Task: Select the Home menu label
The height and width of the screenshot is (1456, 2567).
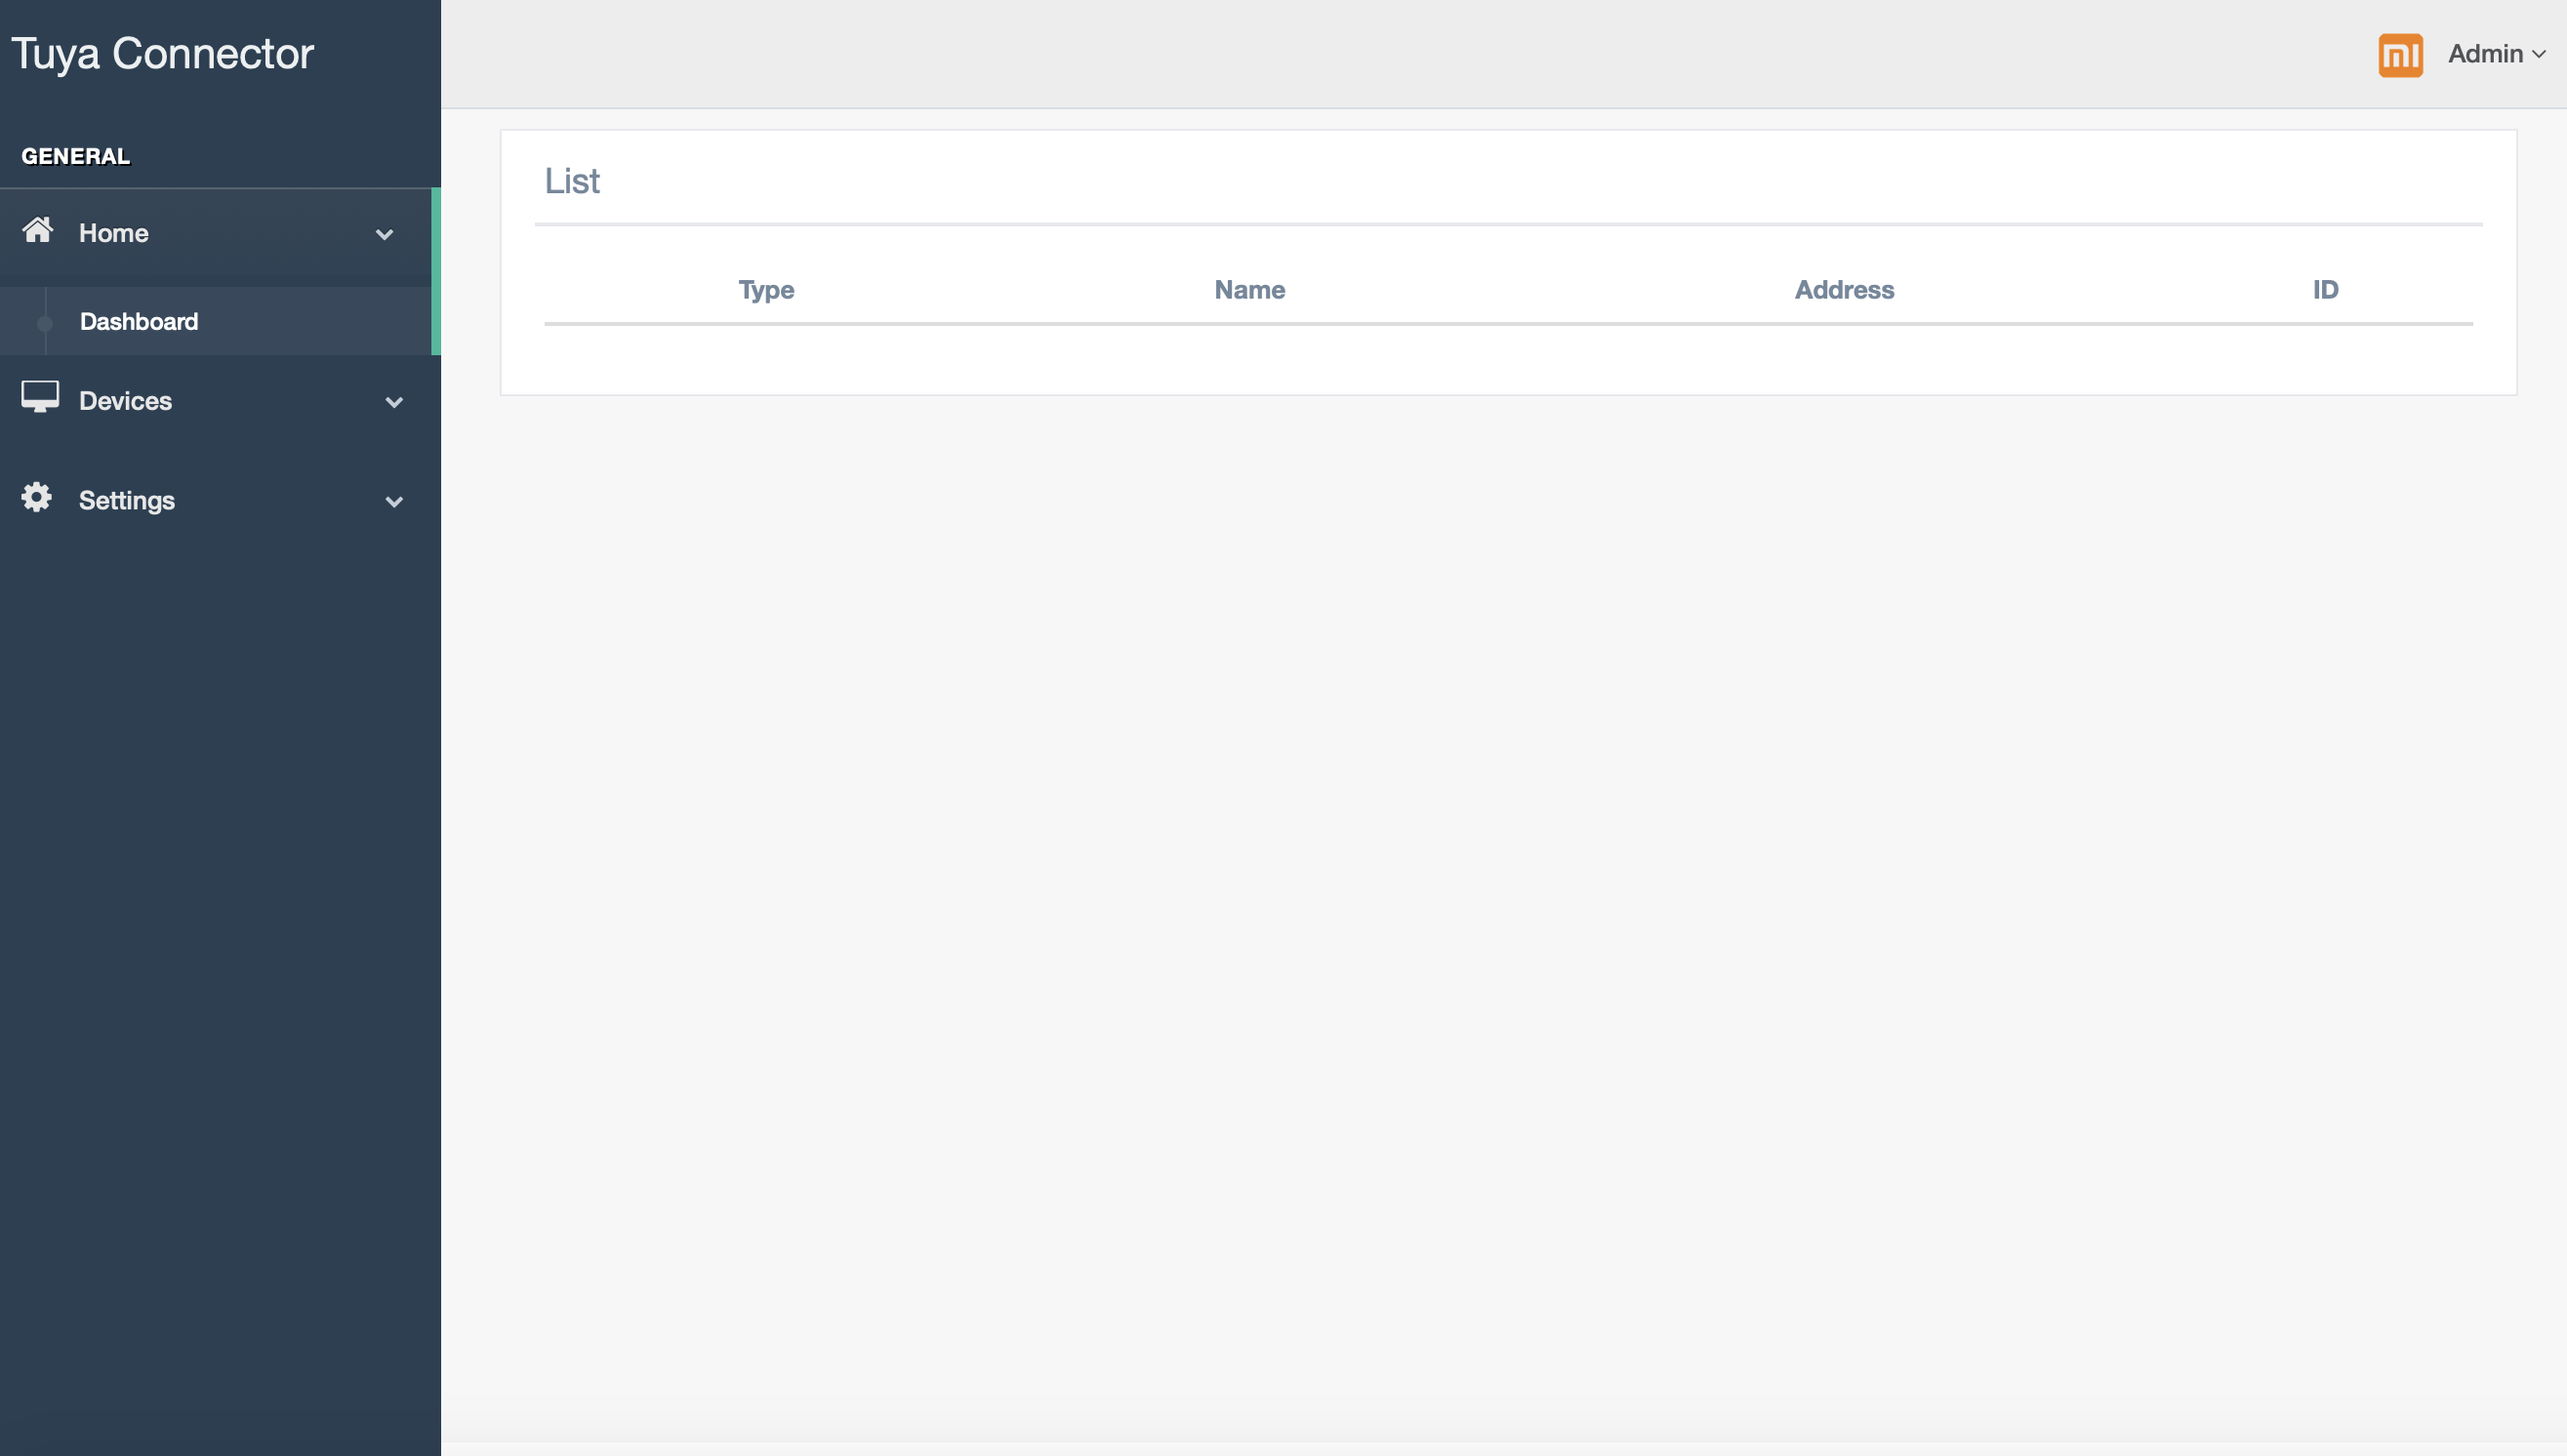Action: click(114, 233)
